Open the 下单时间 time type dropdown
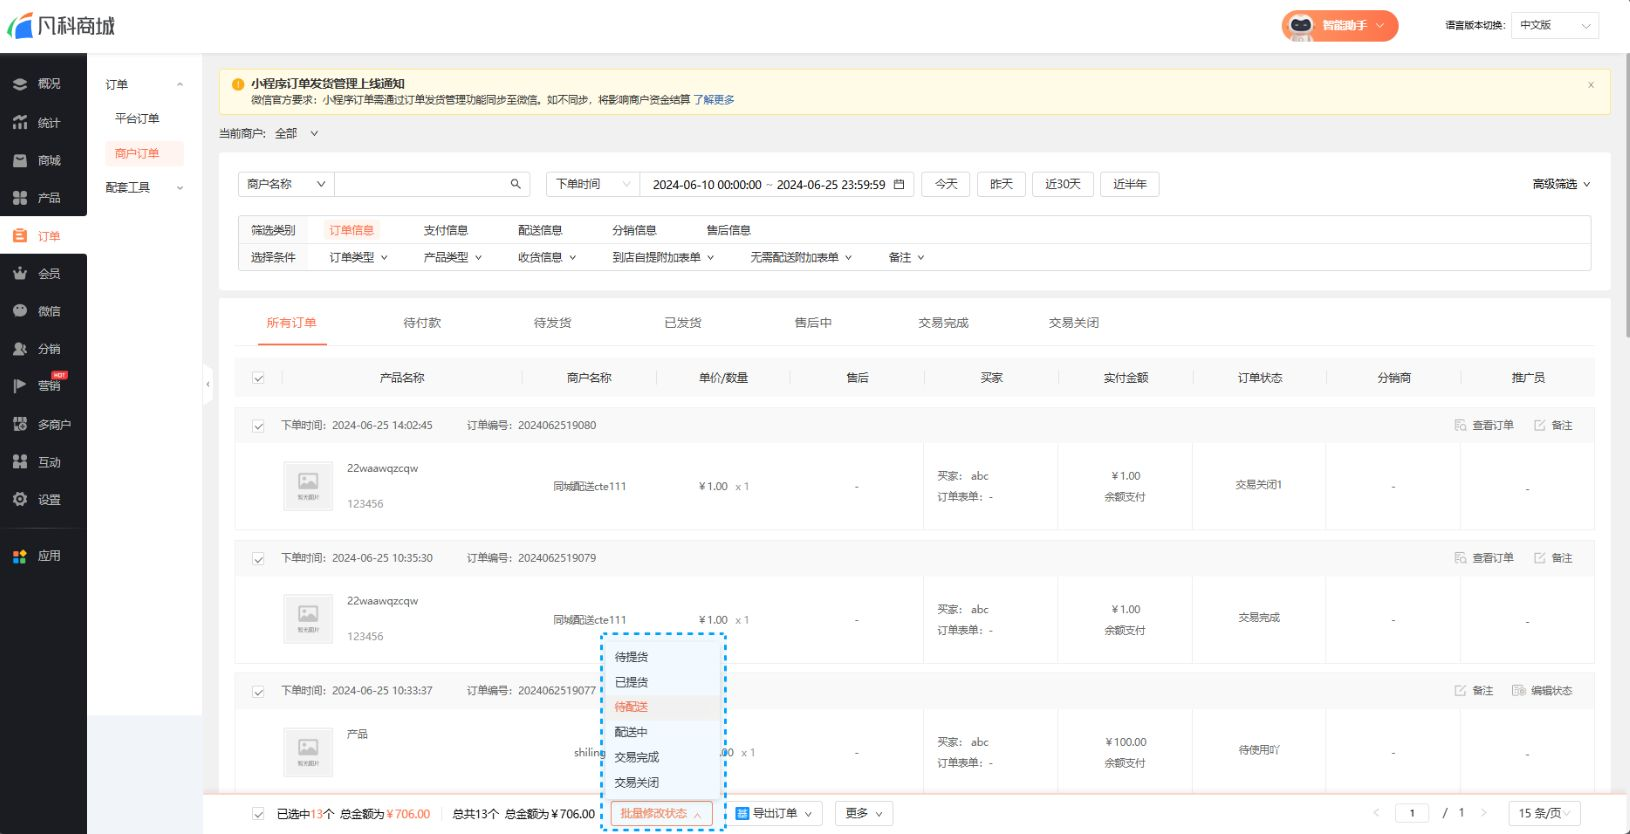This screenshot has width=1630, height=834. click(x=593, y=184)
